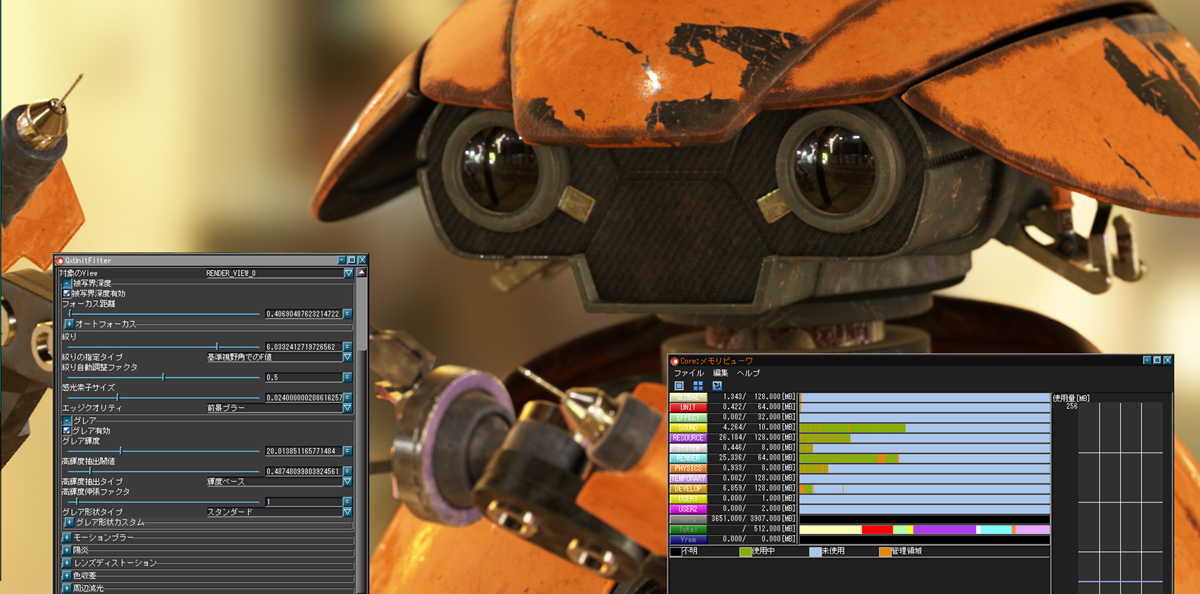Click the small button beside 感光素子サイズ value
This screenshot has height=594, width=1200.
pyautogui.click(x=347, y=398)
